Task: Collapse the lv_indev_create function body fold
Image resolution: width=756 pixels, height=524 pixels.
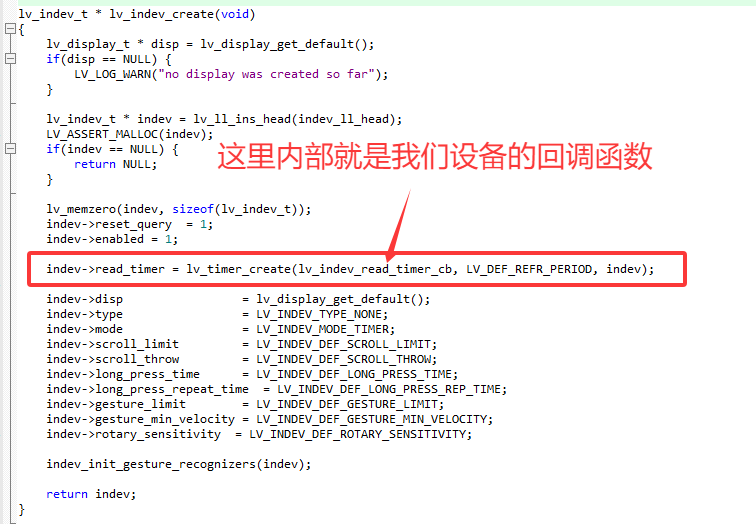Action: coord(10,29)
